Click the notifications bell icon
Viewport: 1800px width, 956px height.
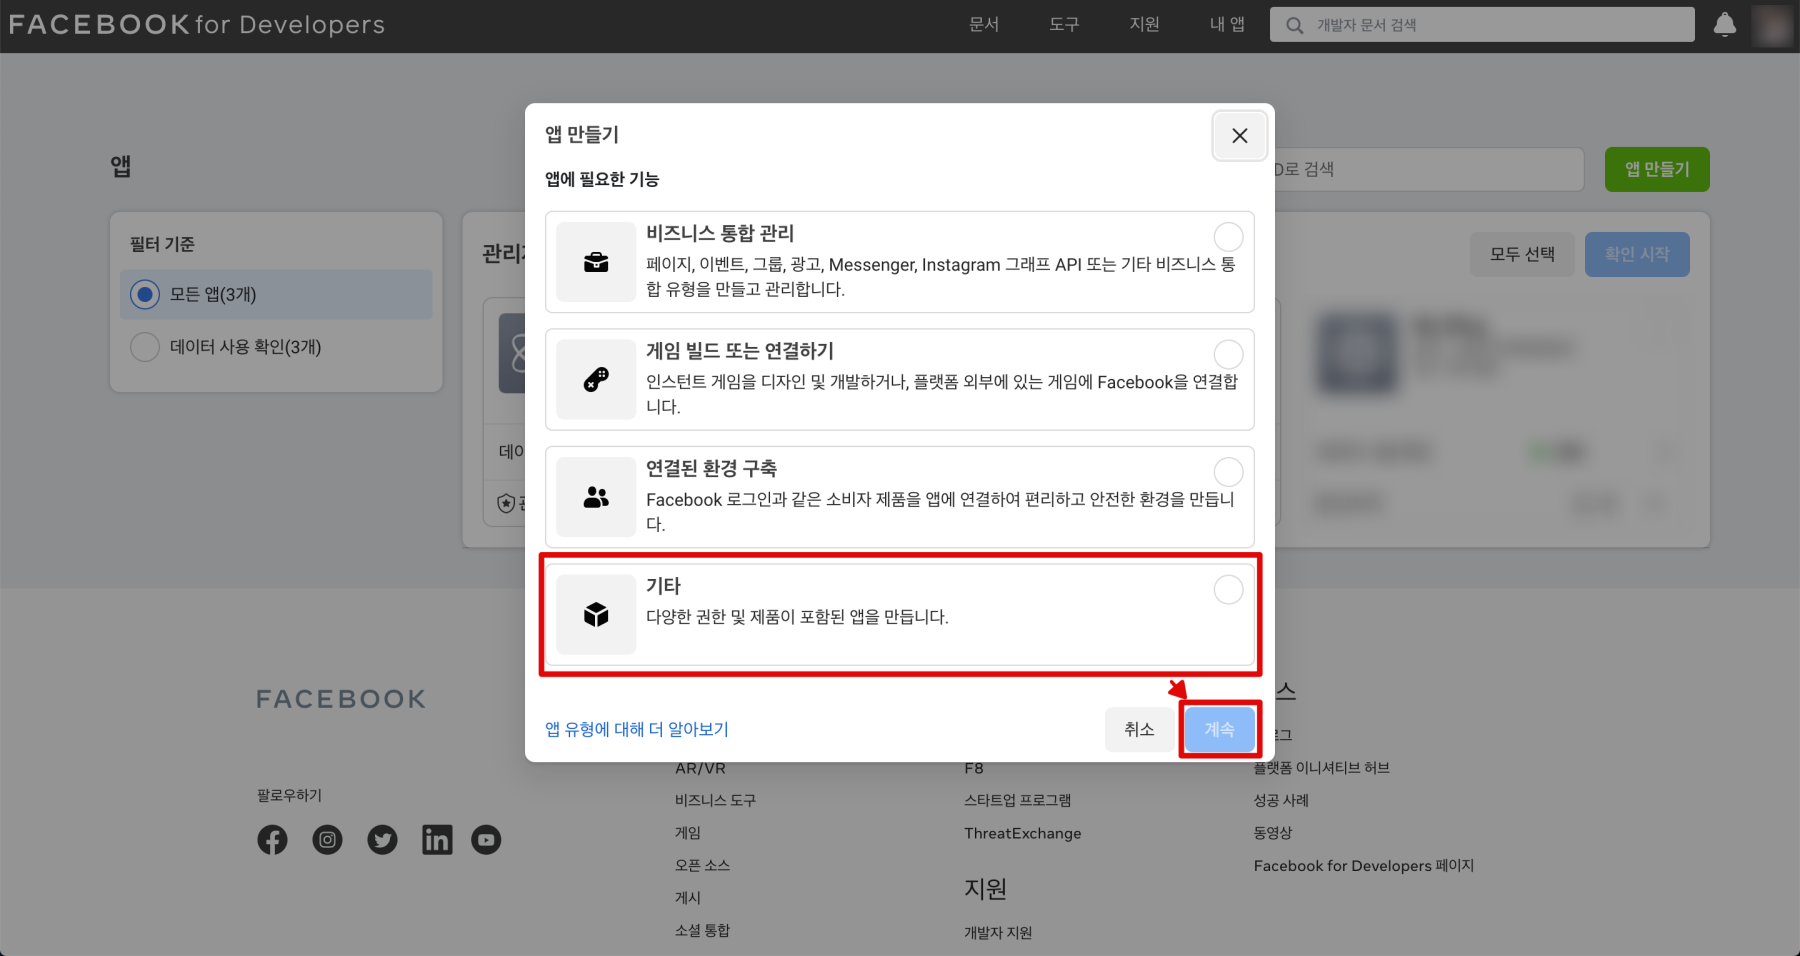1725,25
